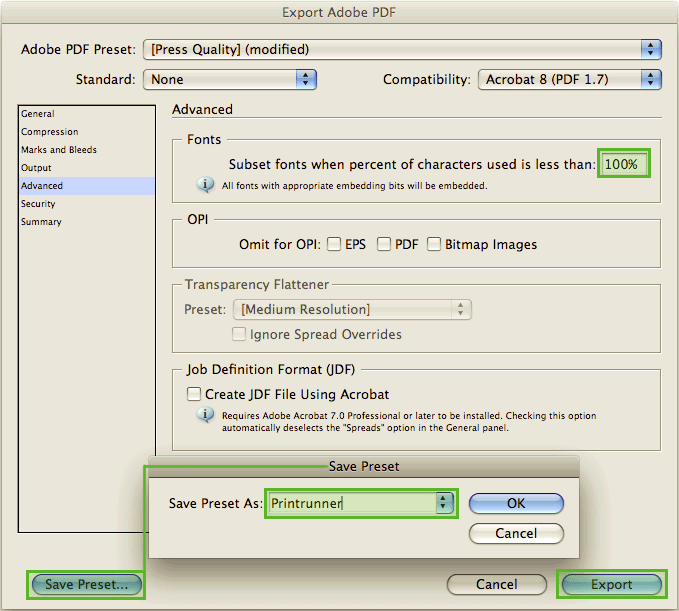The image size is (679, 611).
Task: Open the Adobe PDF Preset dropdown
Action: [x=651, y=49]
